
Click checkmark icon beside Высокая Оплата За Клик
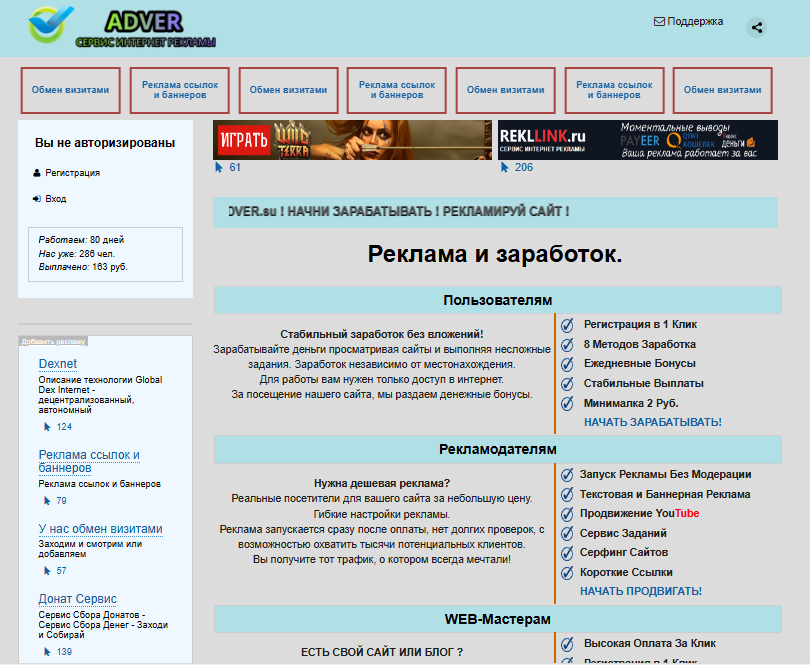567,644
